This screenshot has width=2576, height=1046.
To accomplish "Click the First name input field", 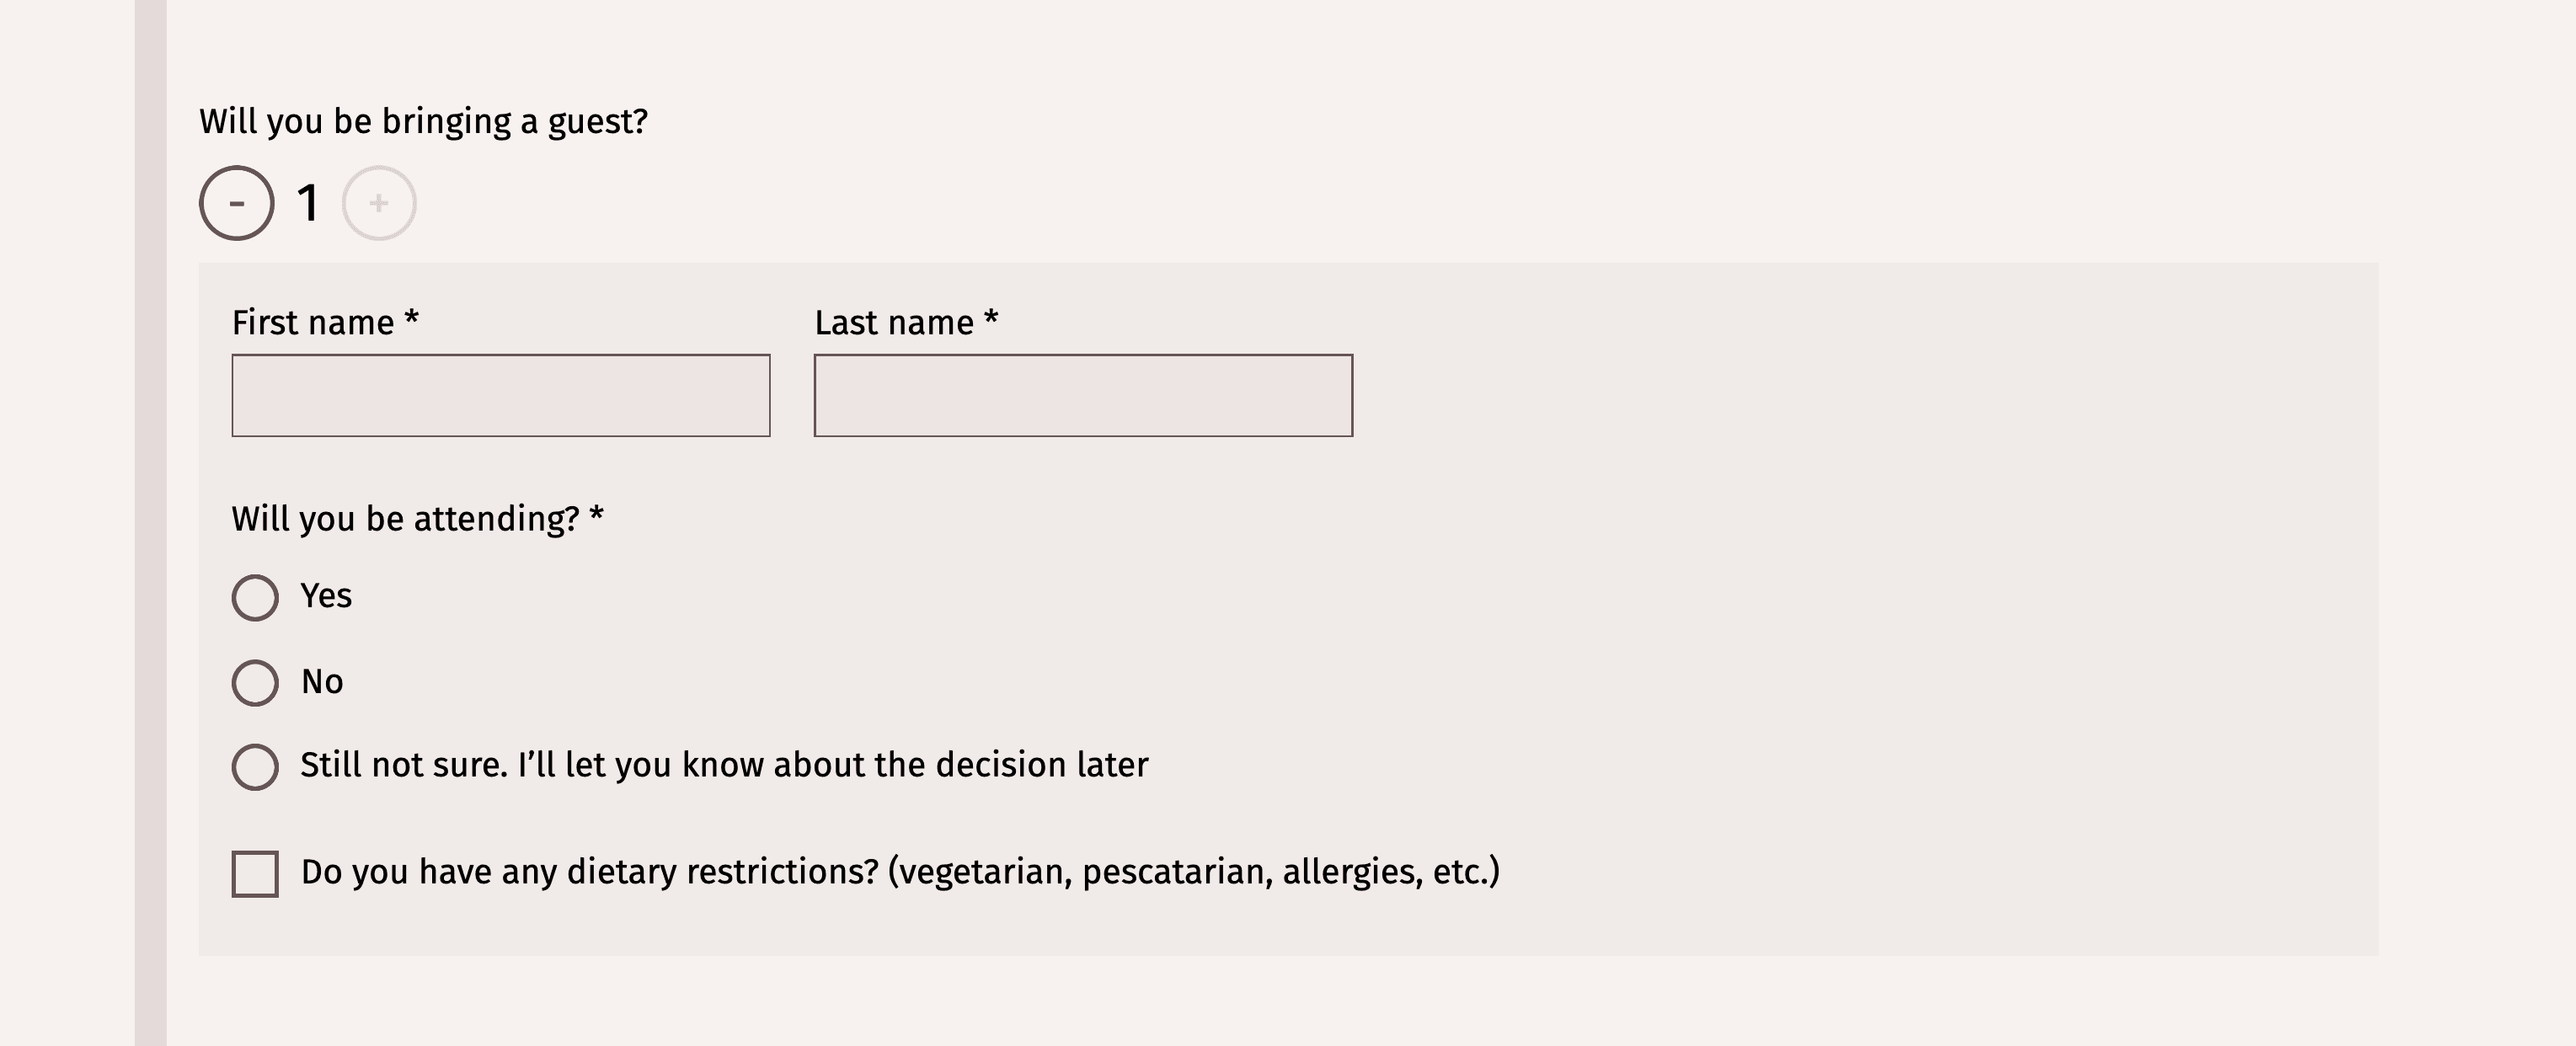I will 501,395.
